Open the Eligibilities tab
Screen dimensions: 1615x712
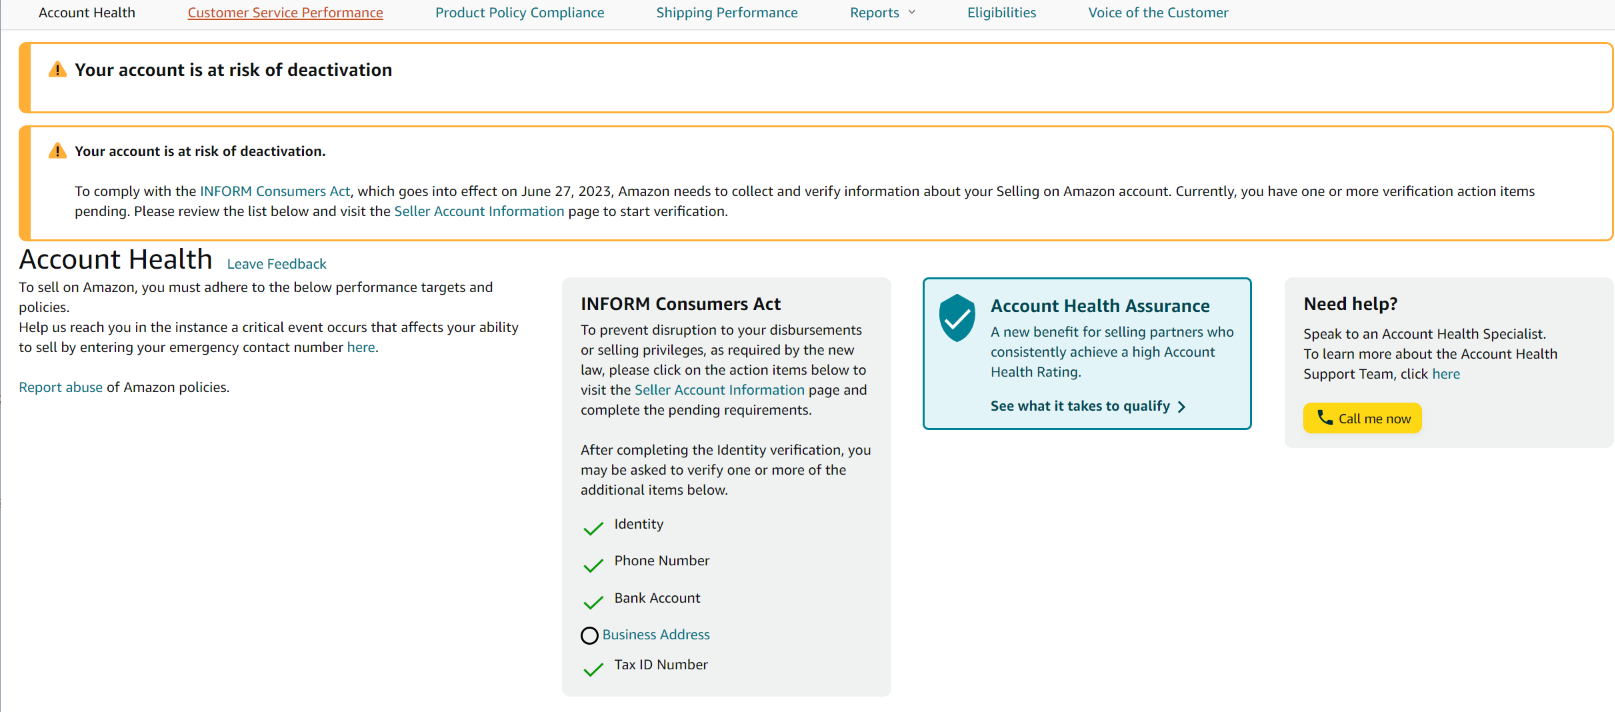point(1002,13)
